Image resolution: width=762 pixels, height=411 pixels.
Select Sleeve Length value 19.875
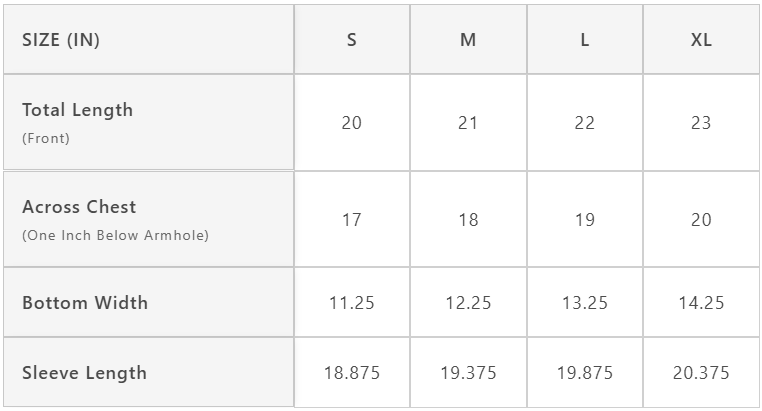[x=585, y=373]
